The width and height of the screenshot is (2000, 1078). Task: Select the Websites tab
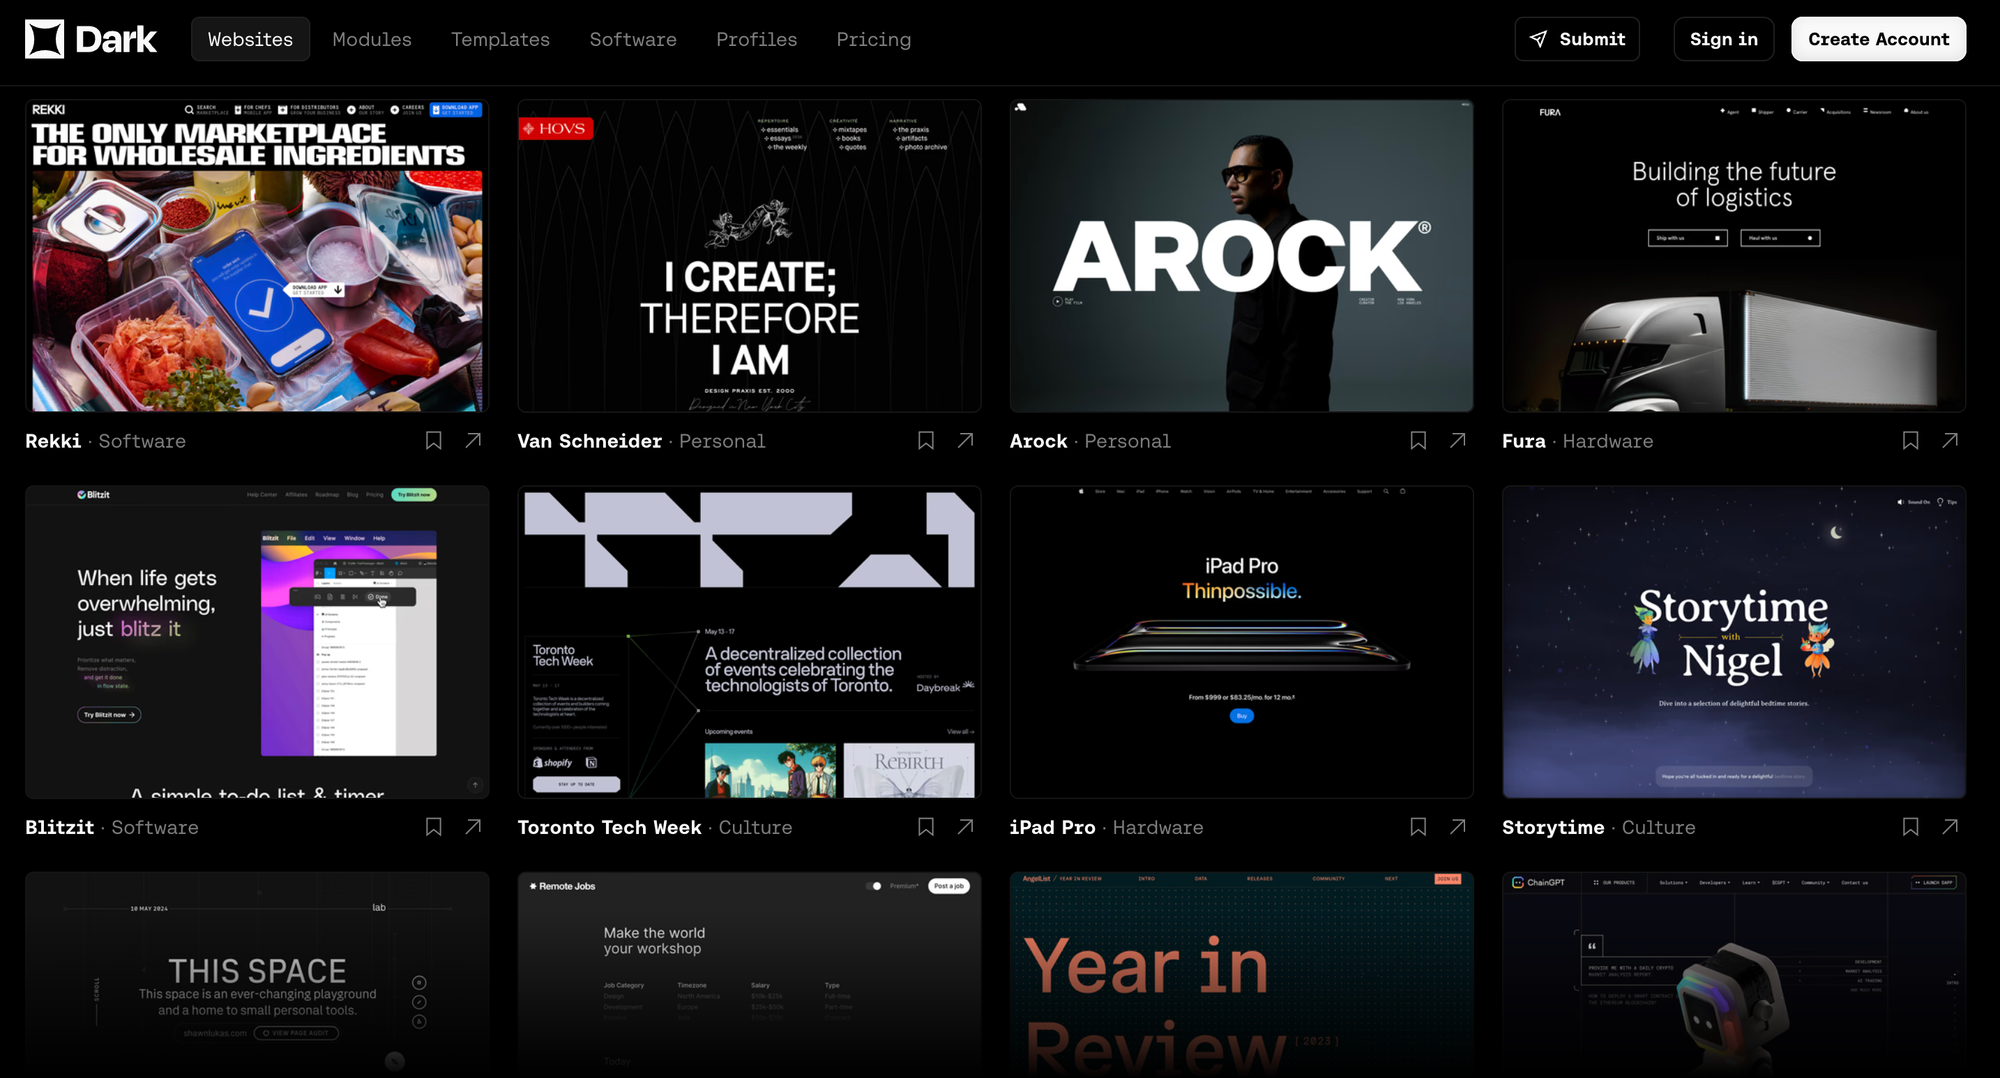click(250, 39)
